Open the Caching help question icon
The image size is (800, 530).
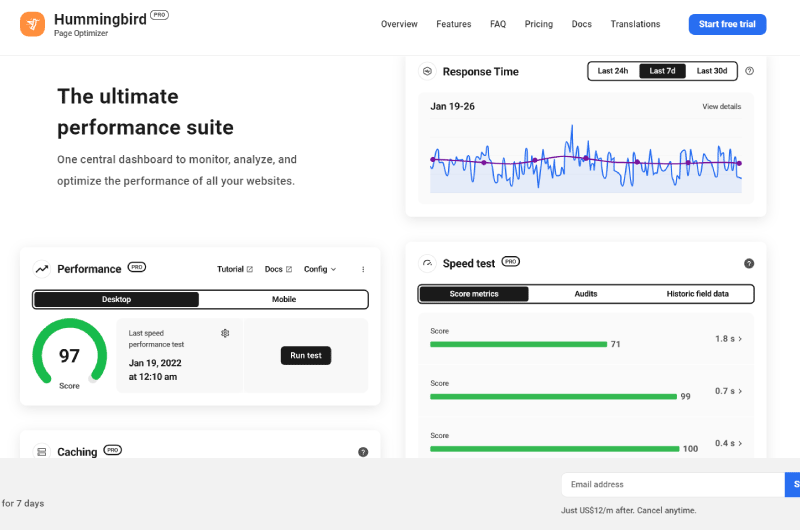click(x=363, y=452)
